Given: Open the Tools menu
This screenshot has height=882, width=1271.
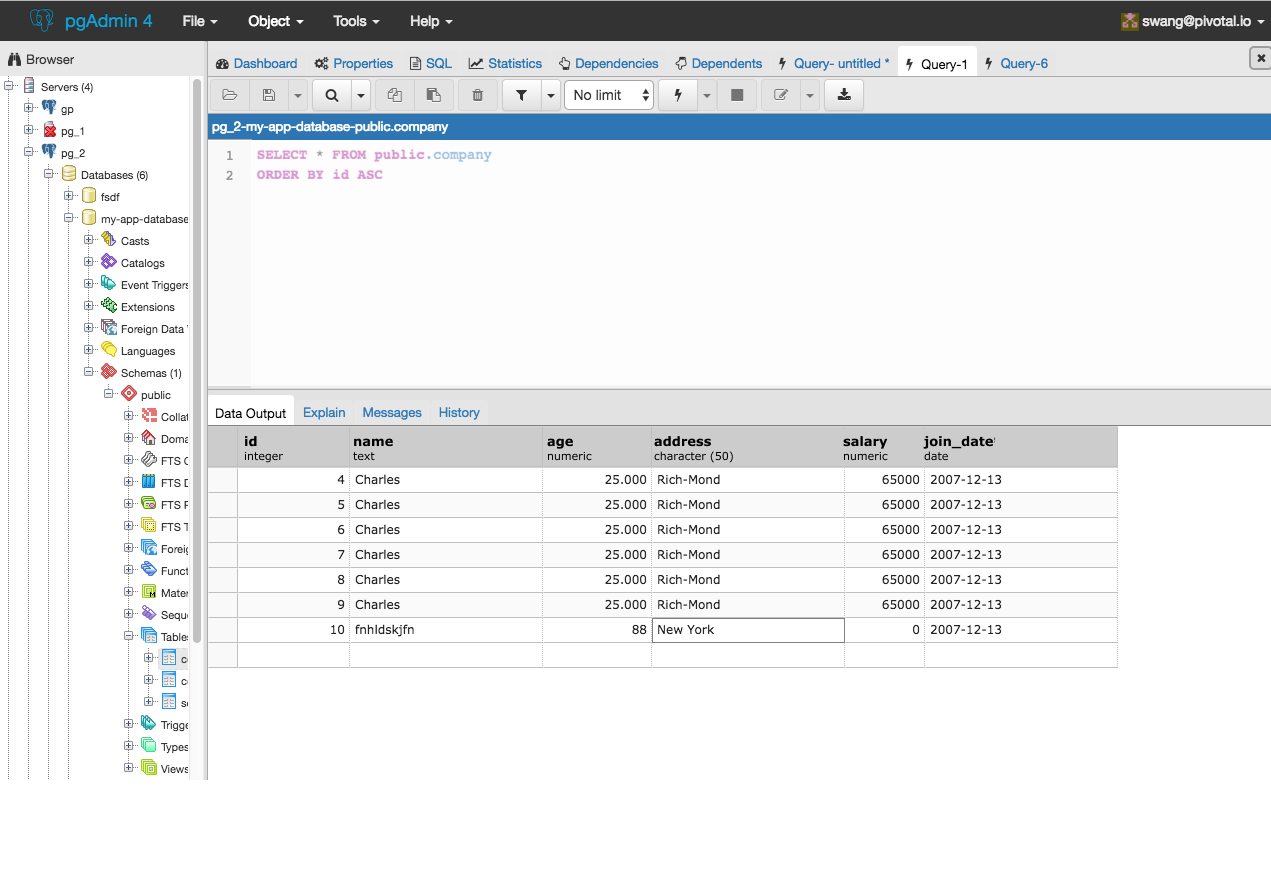Looking at the screenshot, I should (x=356, y=21).
